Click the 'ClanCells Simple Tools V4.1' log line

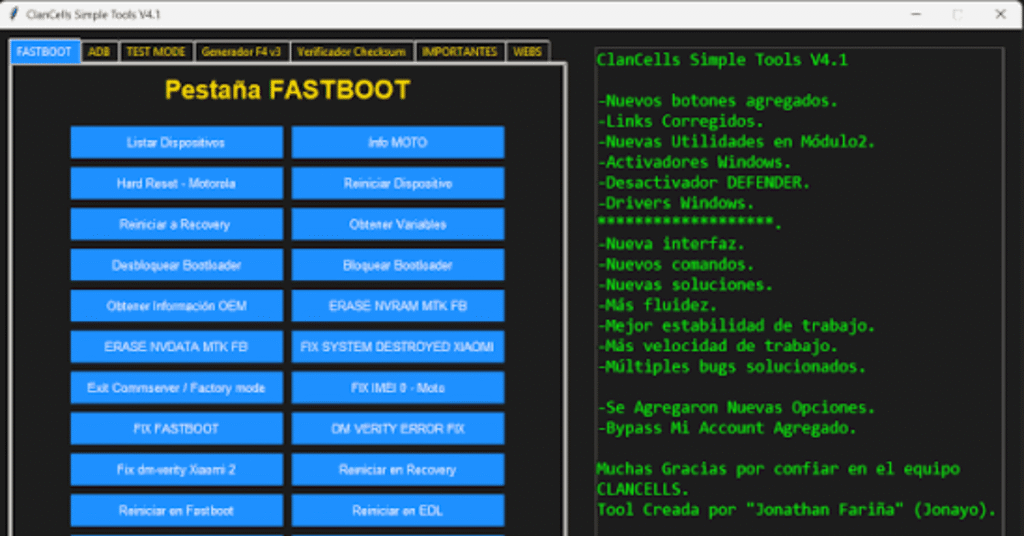point(722,60)
